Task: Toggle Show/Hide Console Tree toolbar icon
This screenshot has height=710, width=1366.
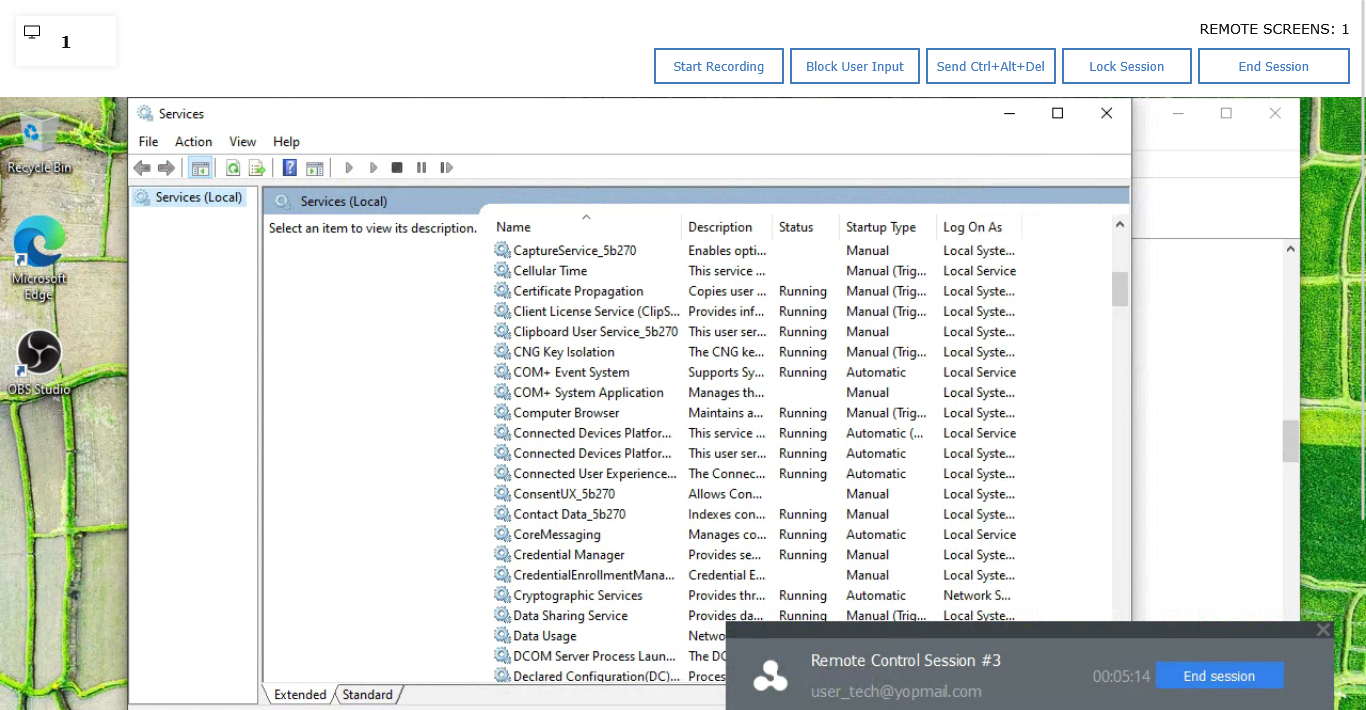Action: [200, 168]
